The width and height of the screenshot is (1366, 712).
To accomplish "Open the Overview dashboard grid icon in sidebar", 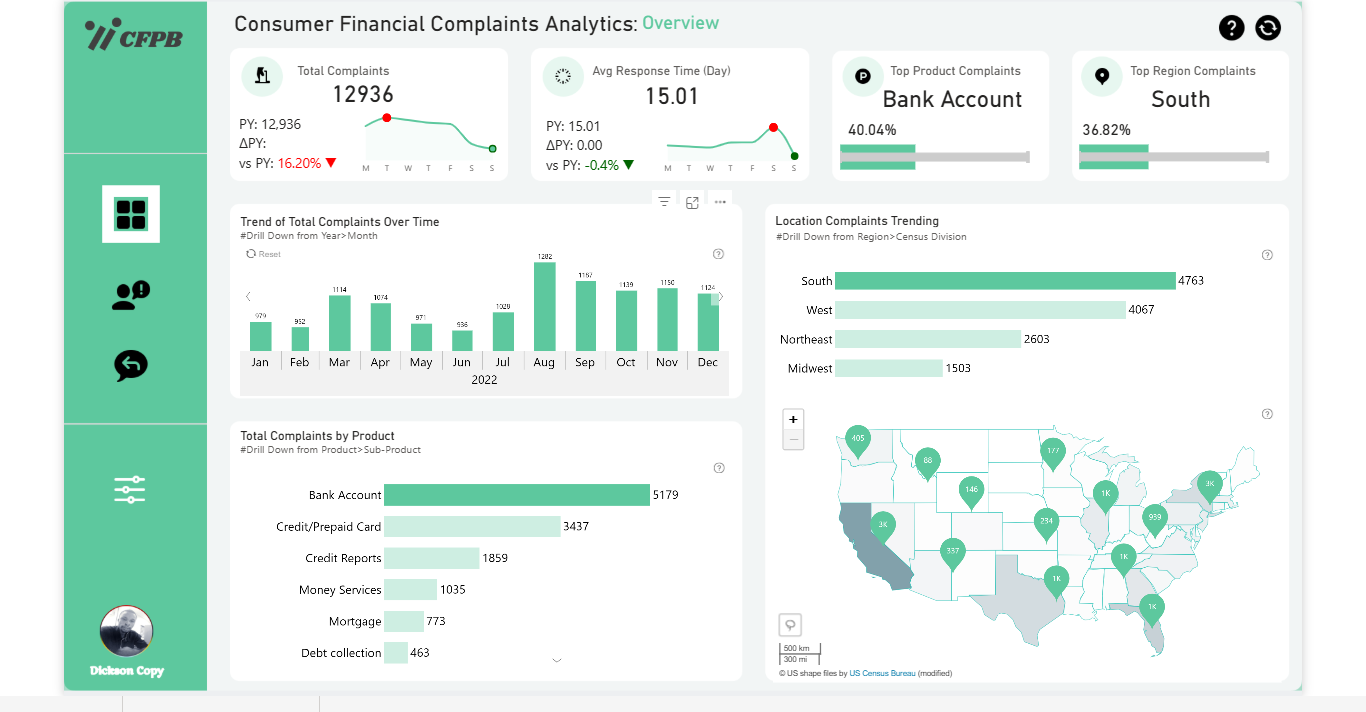I will [x=131, y=214].
